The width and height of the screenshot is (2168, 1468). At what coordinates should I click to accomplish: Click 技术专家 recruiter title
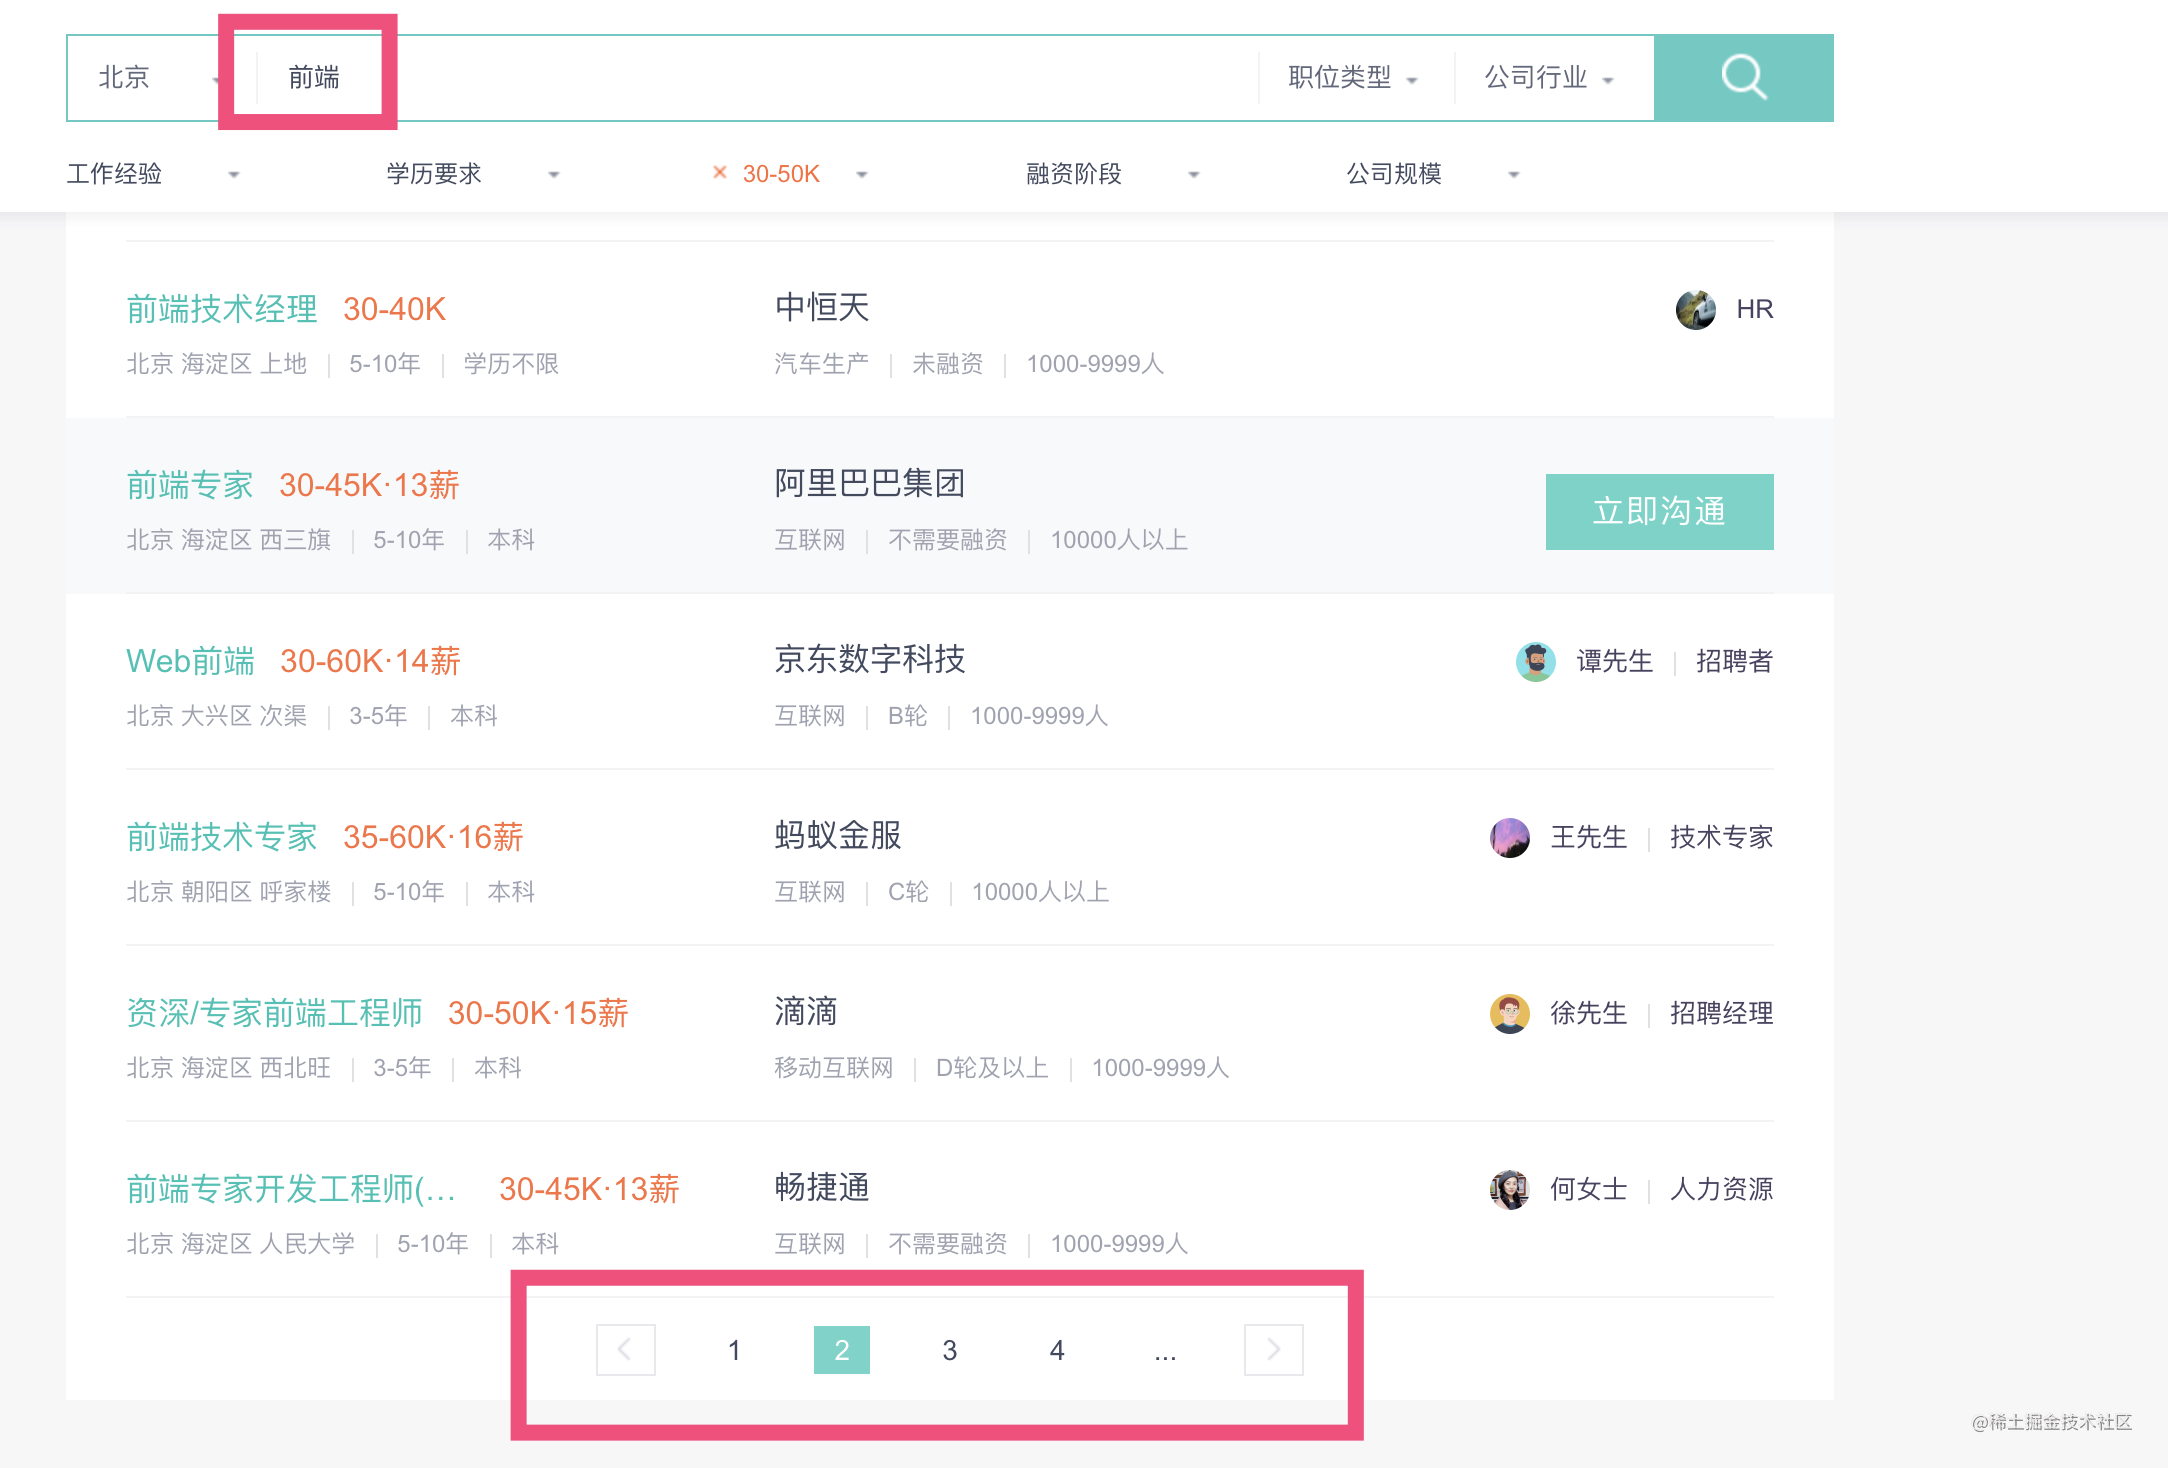[1722, 838]
